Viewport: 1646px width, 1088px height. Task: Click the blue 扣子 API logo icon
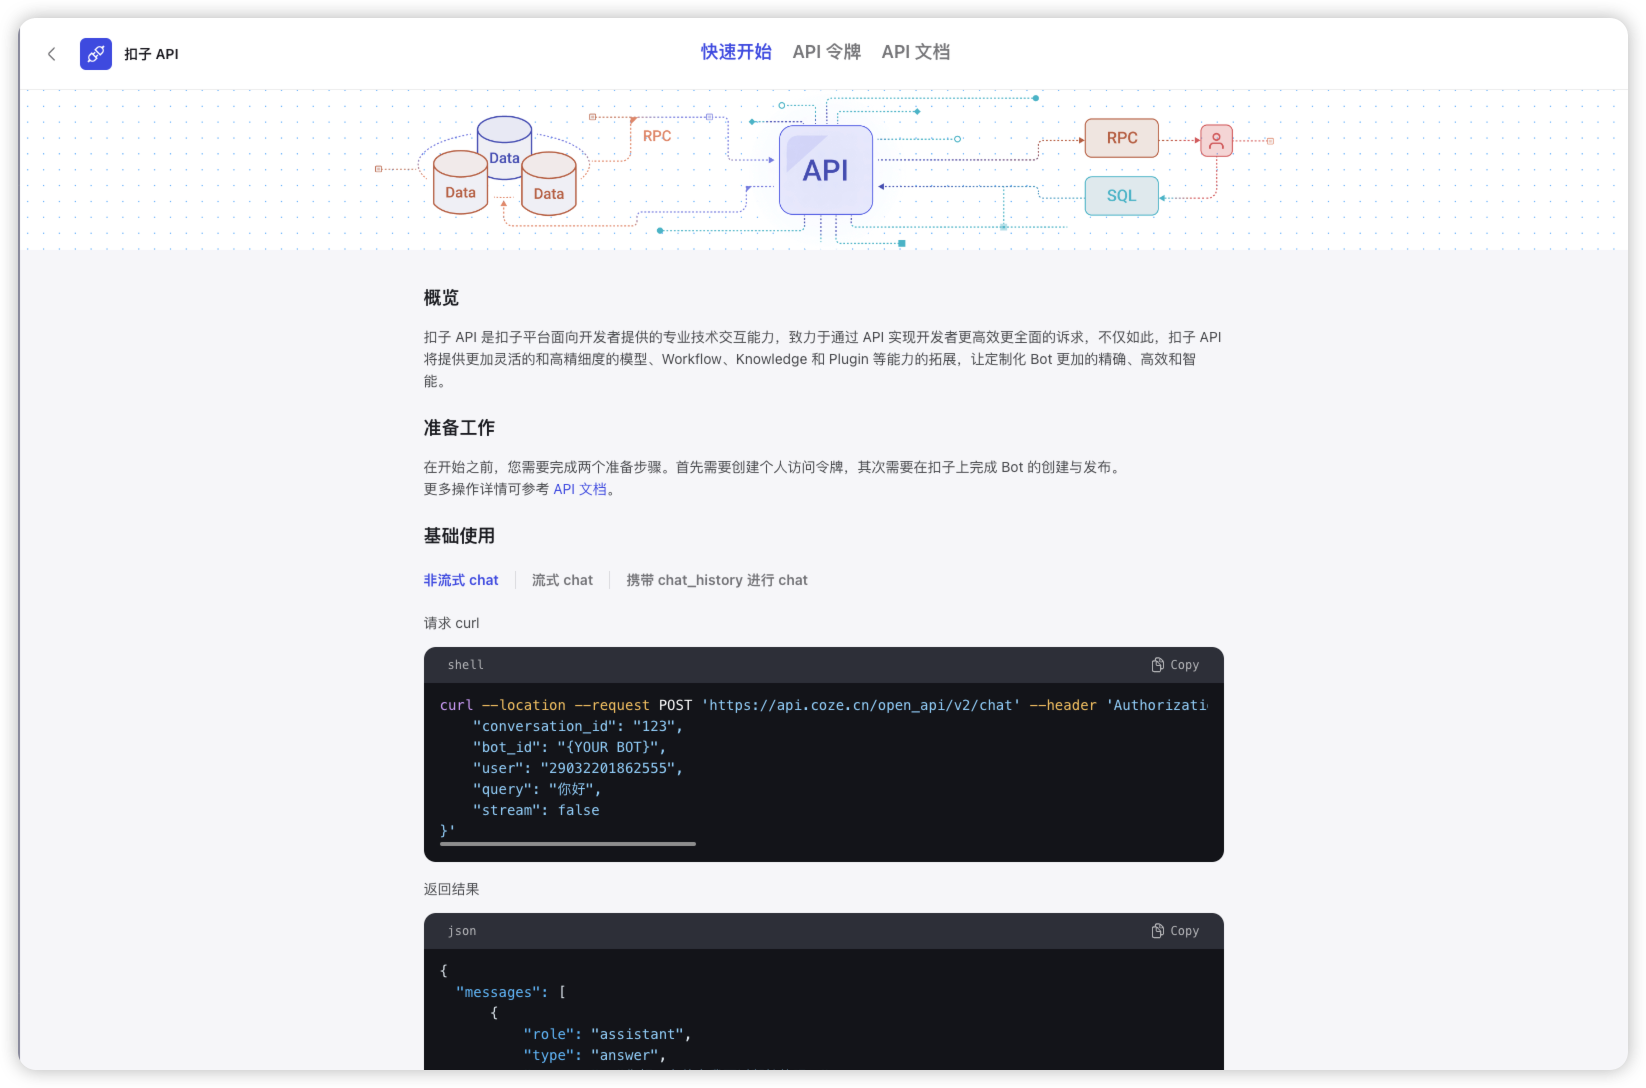tap(96, 54)
